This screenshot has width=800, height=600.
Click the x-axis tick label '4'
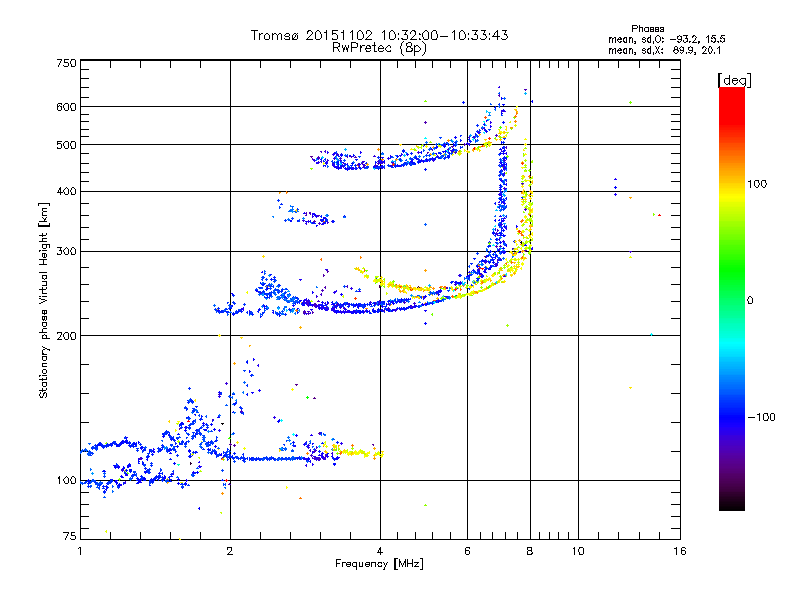(380, 551)
